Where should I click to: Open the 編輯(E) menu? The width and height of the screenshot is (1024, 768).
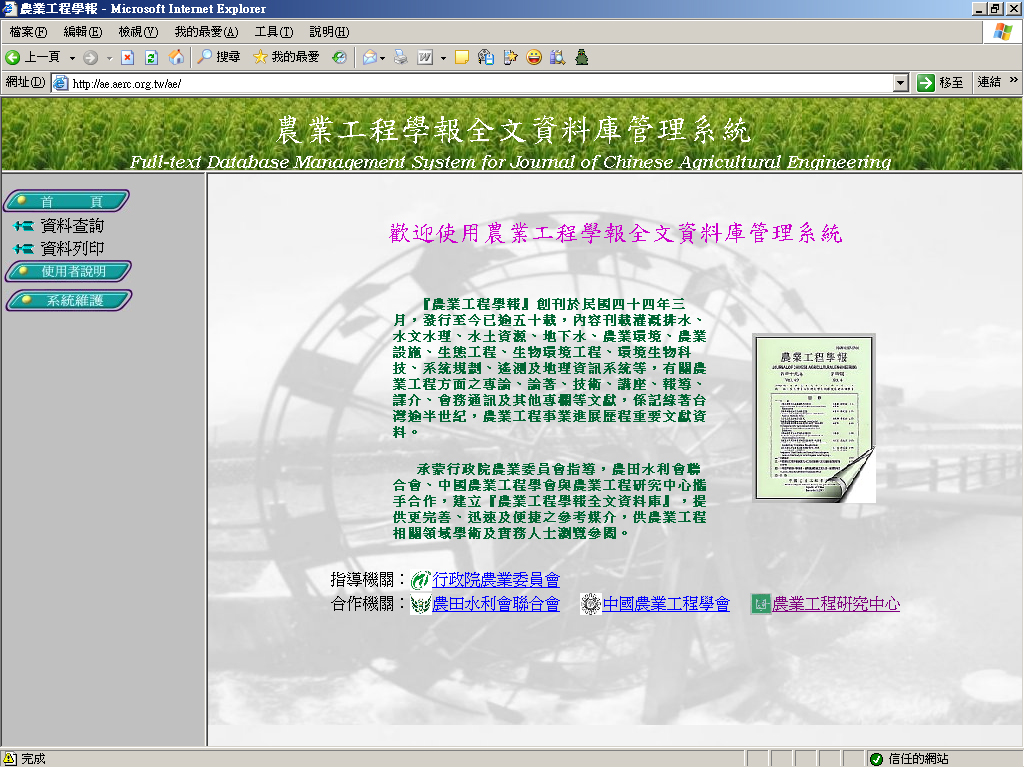[83, 31]
